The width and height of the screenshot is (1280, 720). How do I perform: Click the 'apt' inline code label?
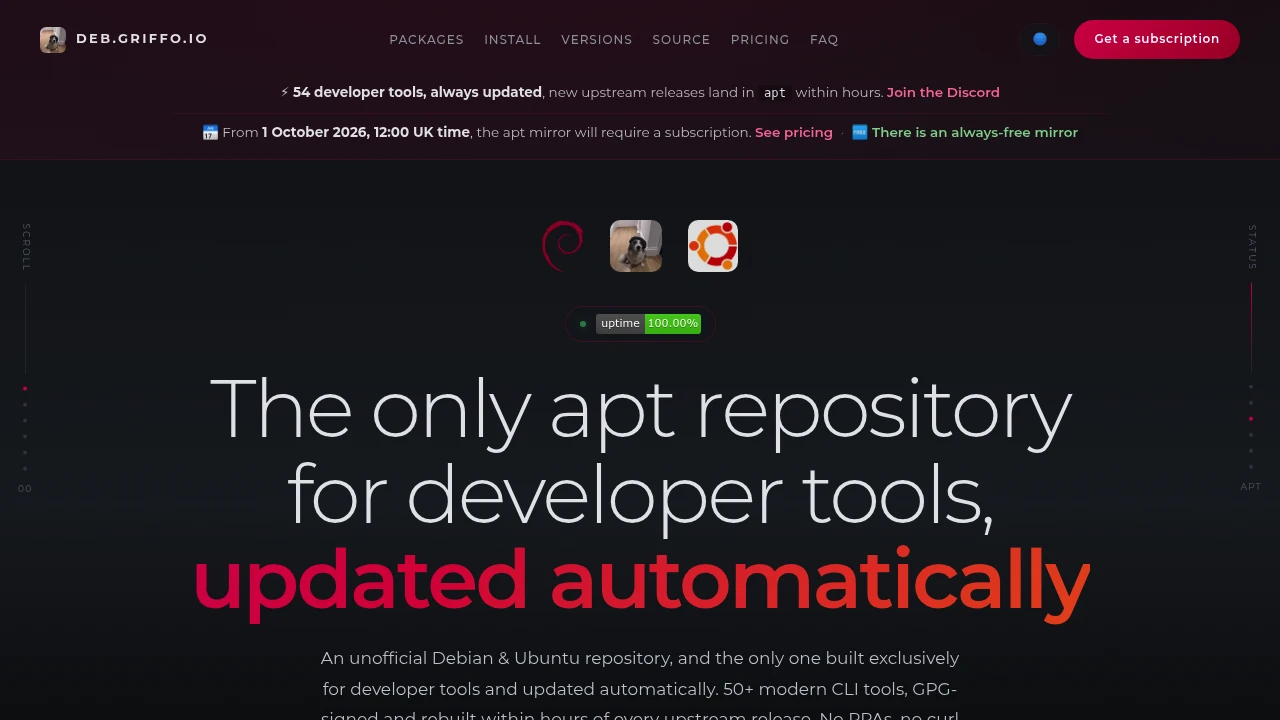[775, 92]
